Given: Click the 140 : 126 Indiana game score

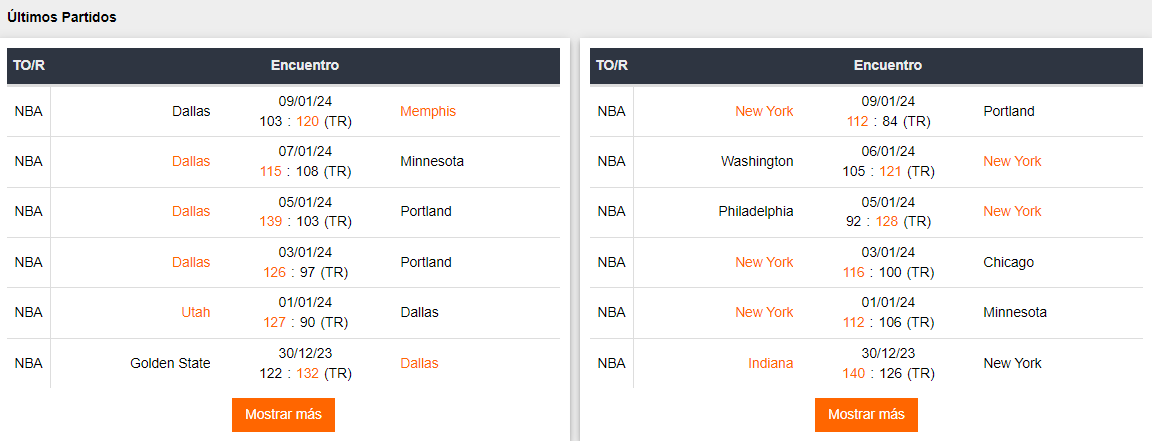Looking at the screenshot, I should point(887,373).
